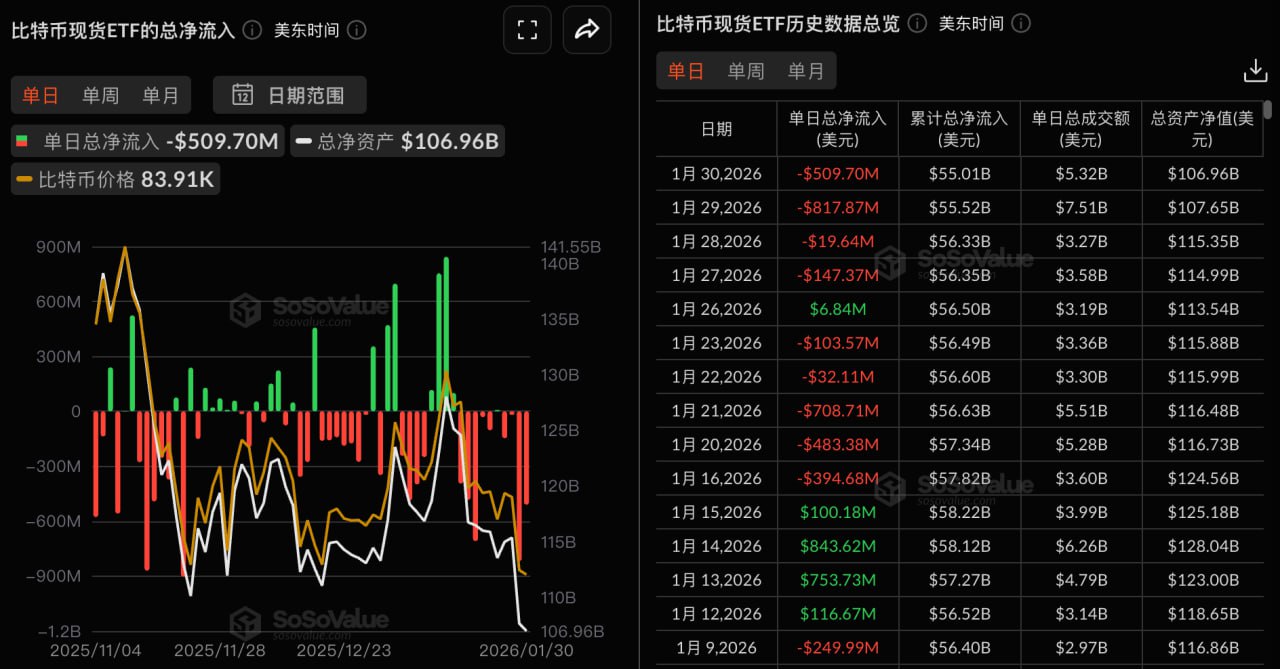Select 单周 tab on the chart
The image size is (1280, 669).
[100, 95]
